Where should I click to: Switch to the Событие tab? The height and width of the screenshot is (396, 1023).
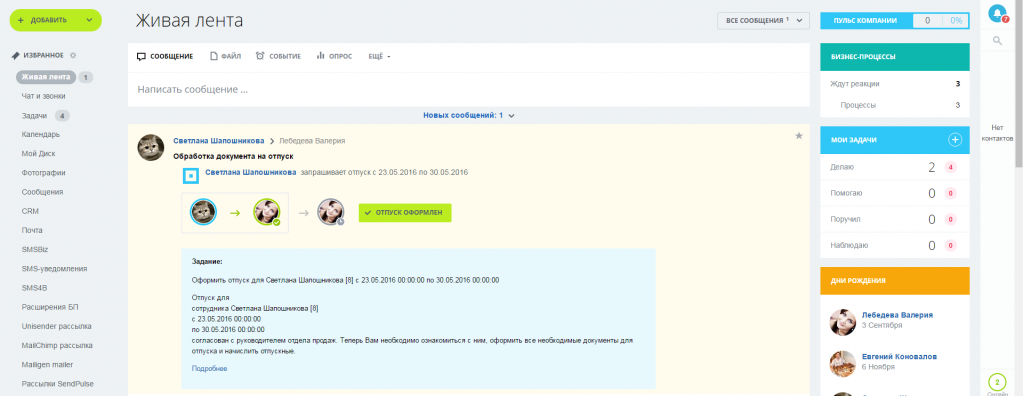[x=278, y=56]
